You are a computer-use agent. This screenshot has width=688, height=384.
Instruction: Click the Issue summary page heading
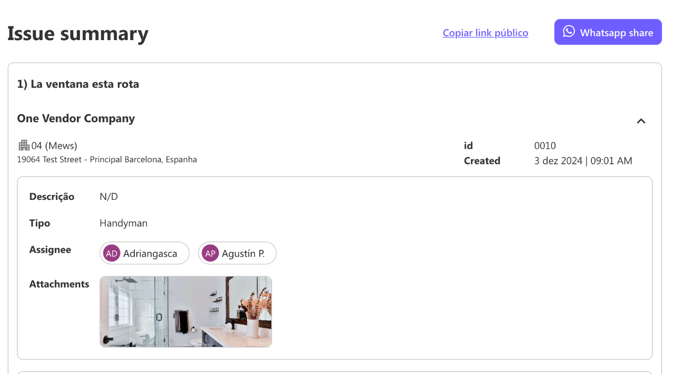click(78, 34)
